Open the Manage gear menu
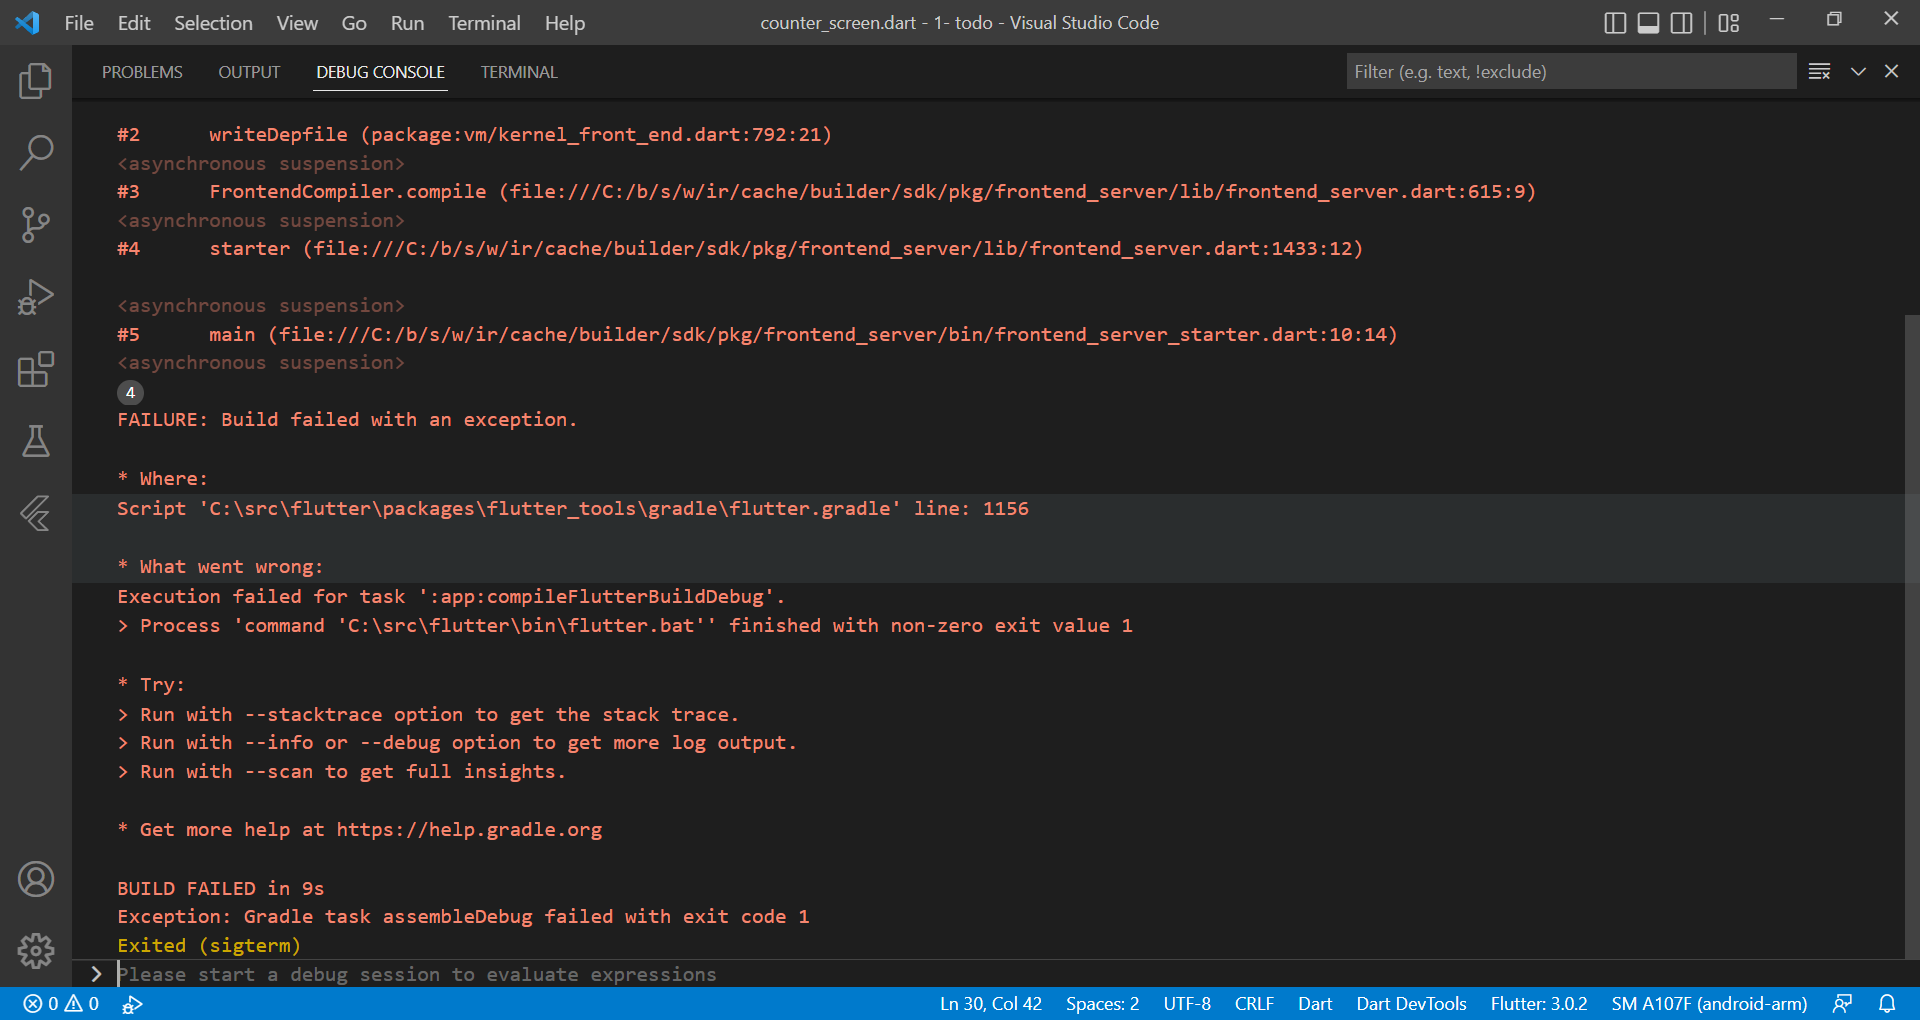Image resolution: width=1920 pixels, height=1020 pixels. pos(36,951)
